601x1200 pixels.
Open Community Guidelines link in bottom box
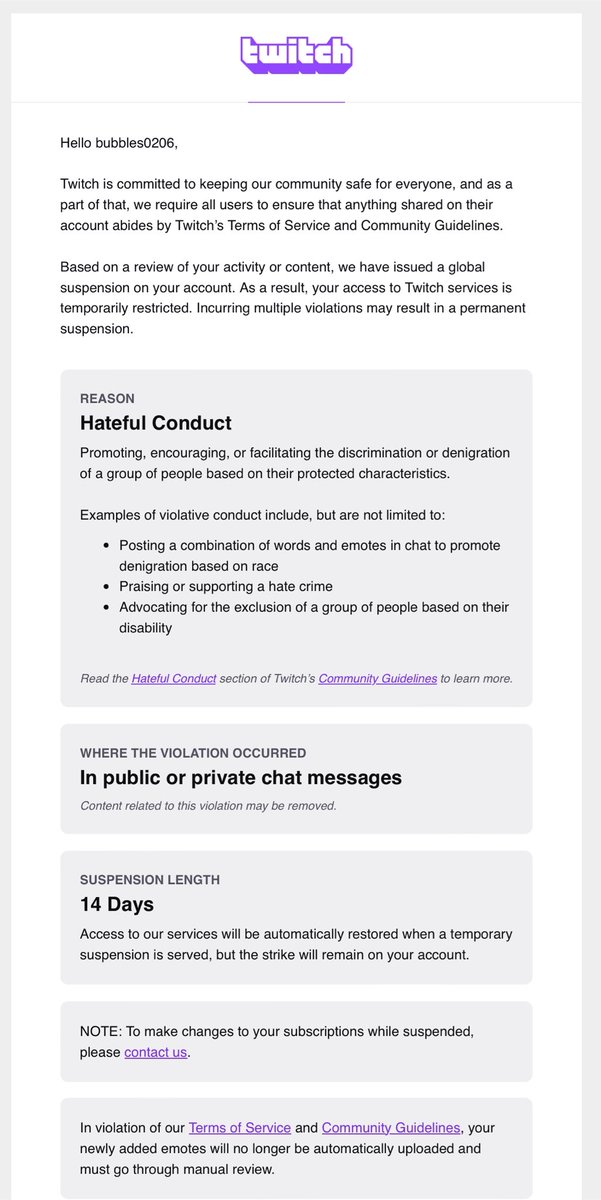coord(393,1127)
